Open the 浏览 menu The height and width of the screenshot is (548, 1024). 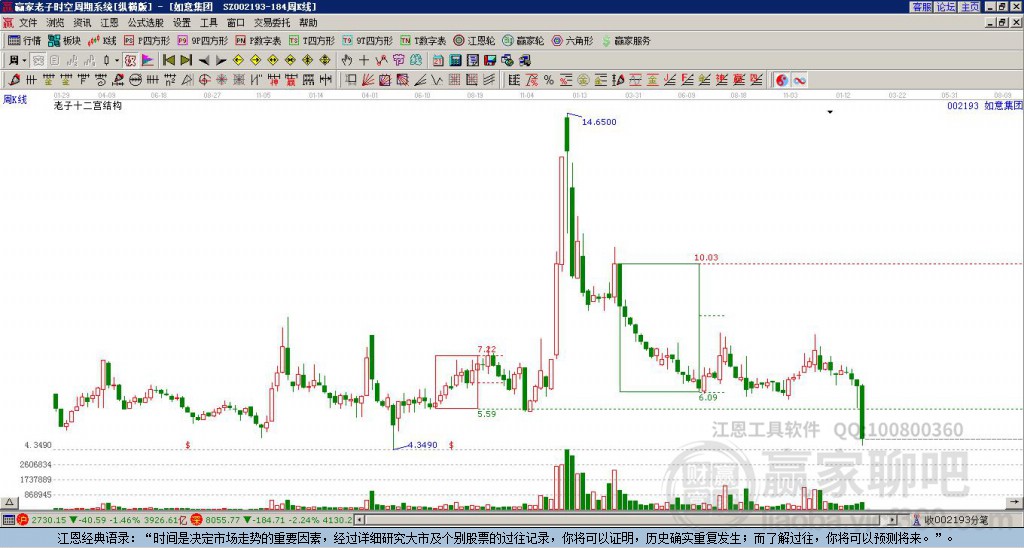[55, 23]
